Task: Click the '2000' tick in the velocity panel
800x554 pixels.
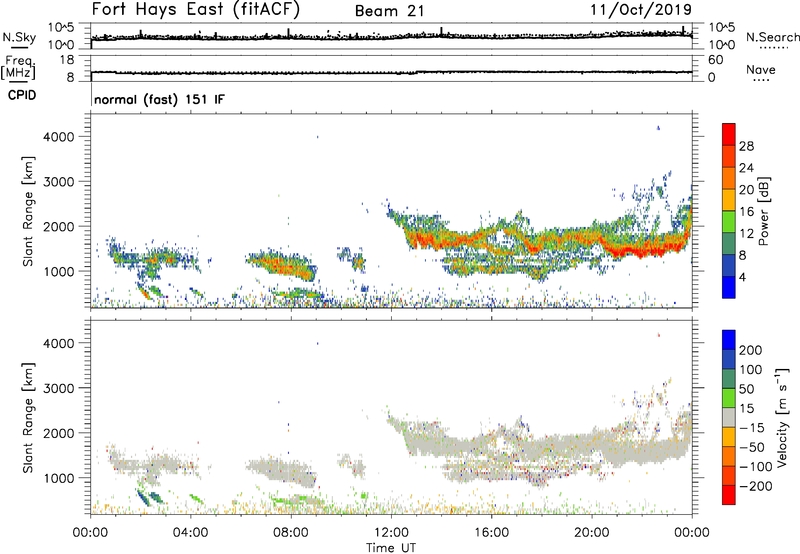Action: (x=59, y=433)
